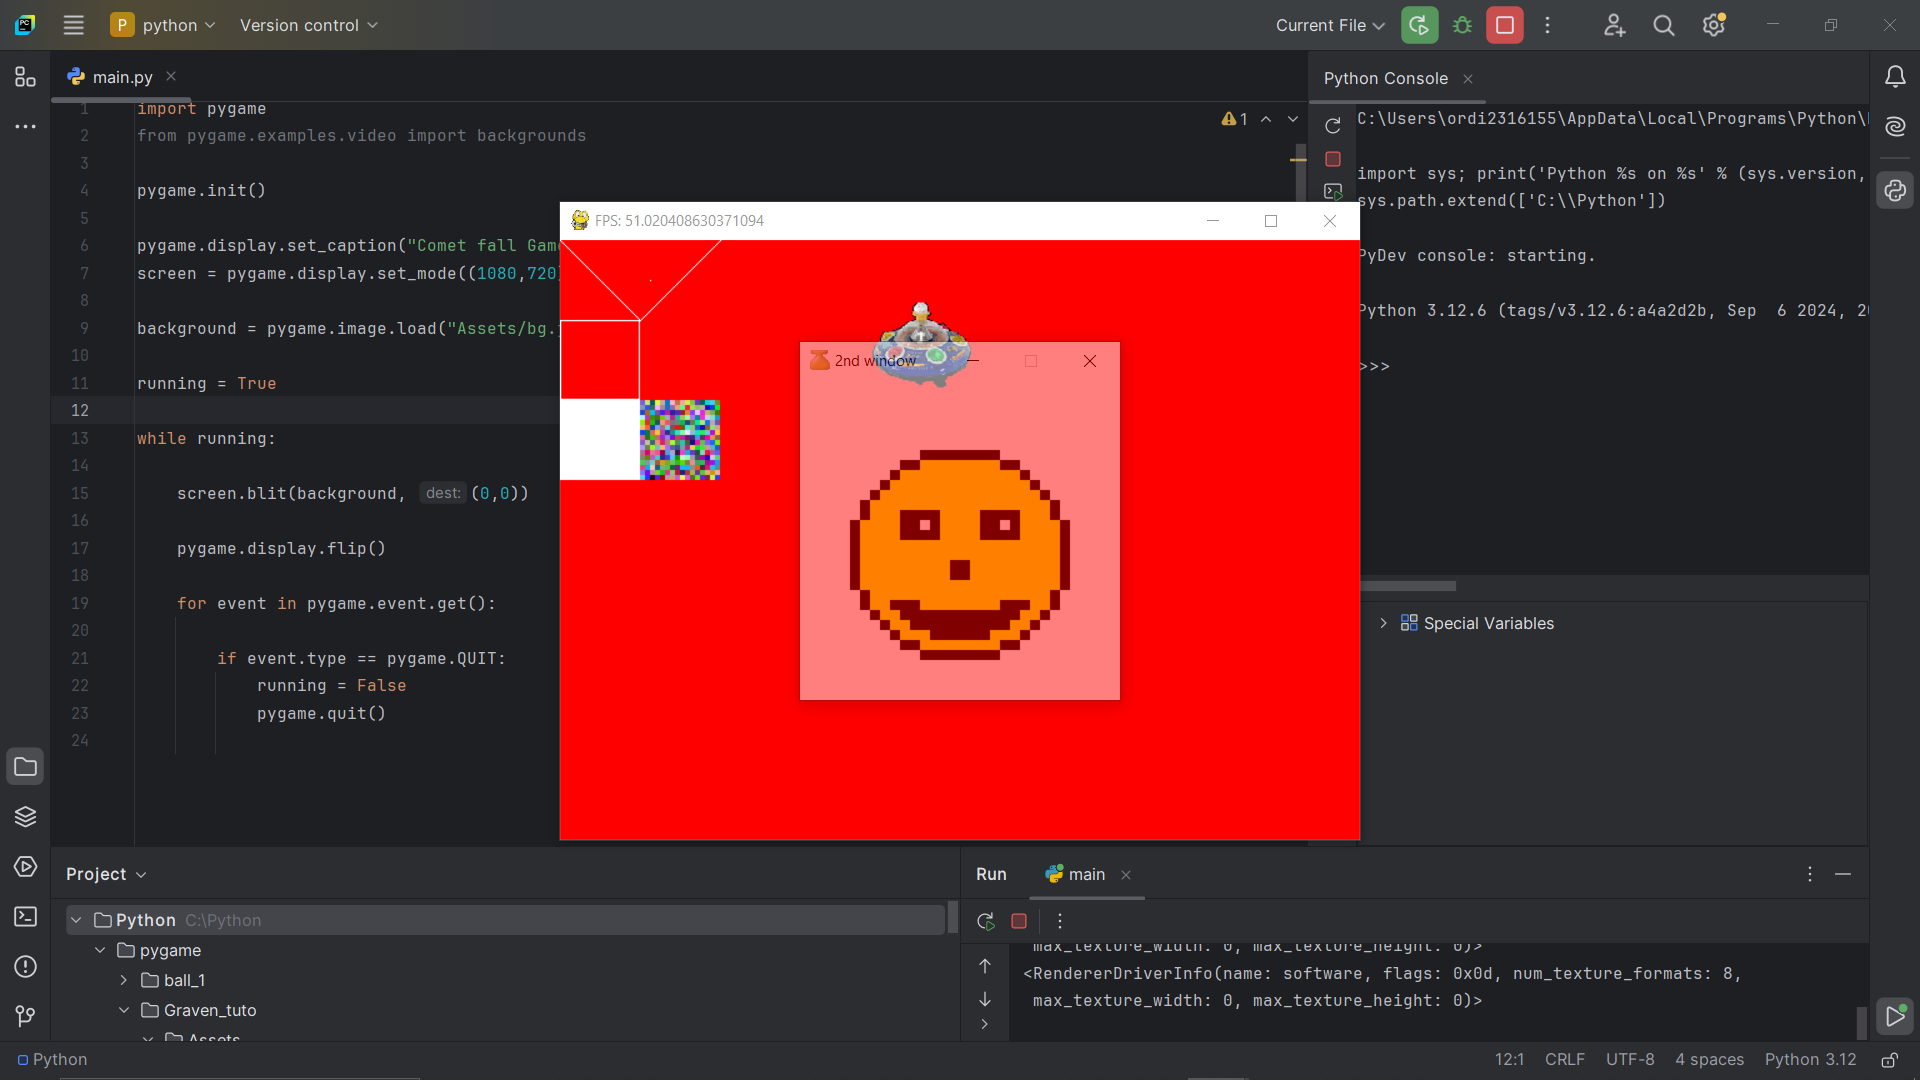Hide the Run tool window

coord(1843,874)
